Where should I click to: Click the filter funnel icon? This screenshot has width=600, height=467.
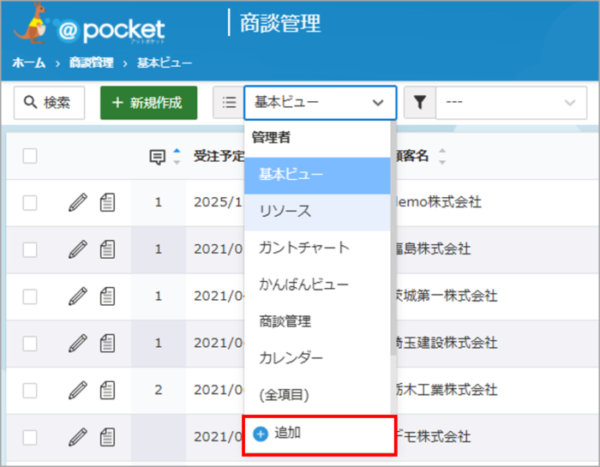[x=420, y=102]
